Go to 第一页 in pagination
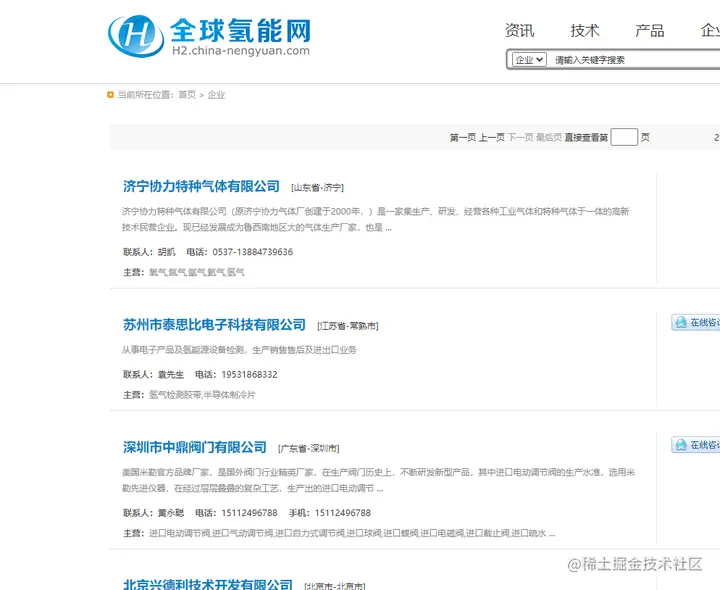The height and width of the screenshot is (590, 720). click(462, 137)
